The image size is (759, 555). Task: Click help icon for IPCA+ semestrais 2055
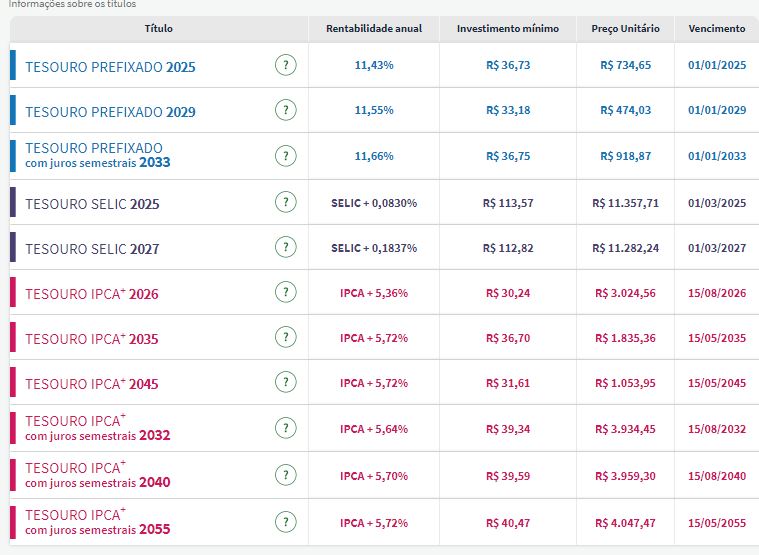tap(286, 522)
